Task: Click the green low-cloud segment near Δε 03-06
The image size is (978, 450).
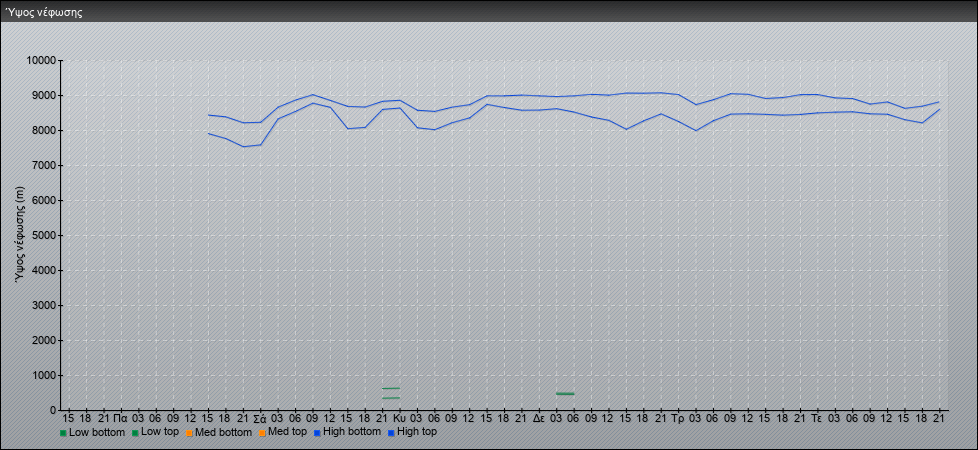Action: [x=565, y=394]
